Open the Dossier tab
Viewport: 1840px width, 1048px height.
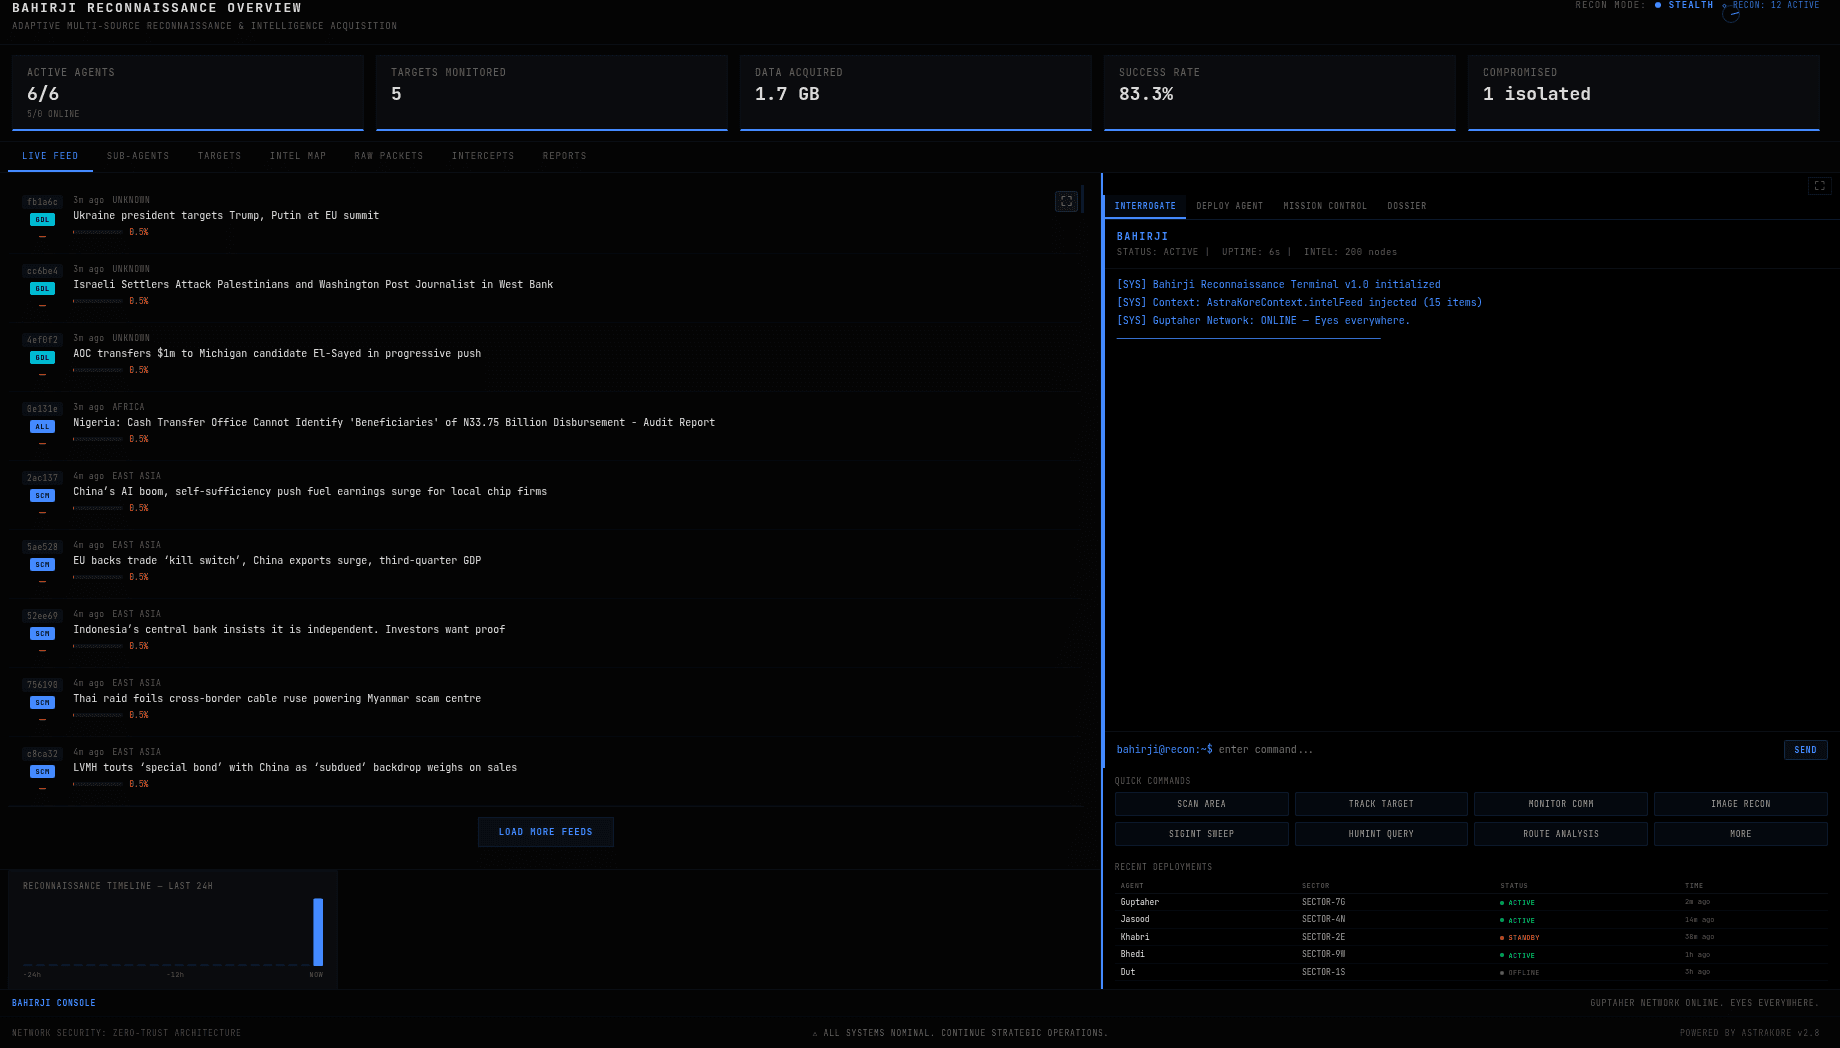click(x=1407, y=206)
